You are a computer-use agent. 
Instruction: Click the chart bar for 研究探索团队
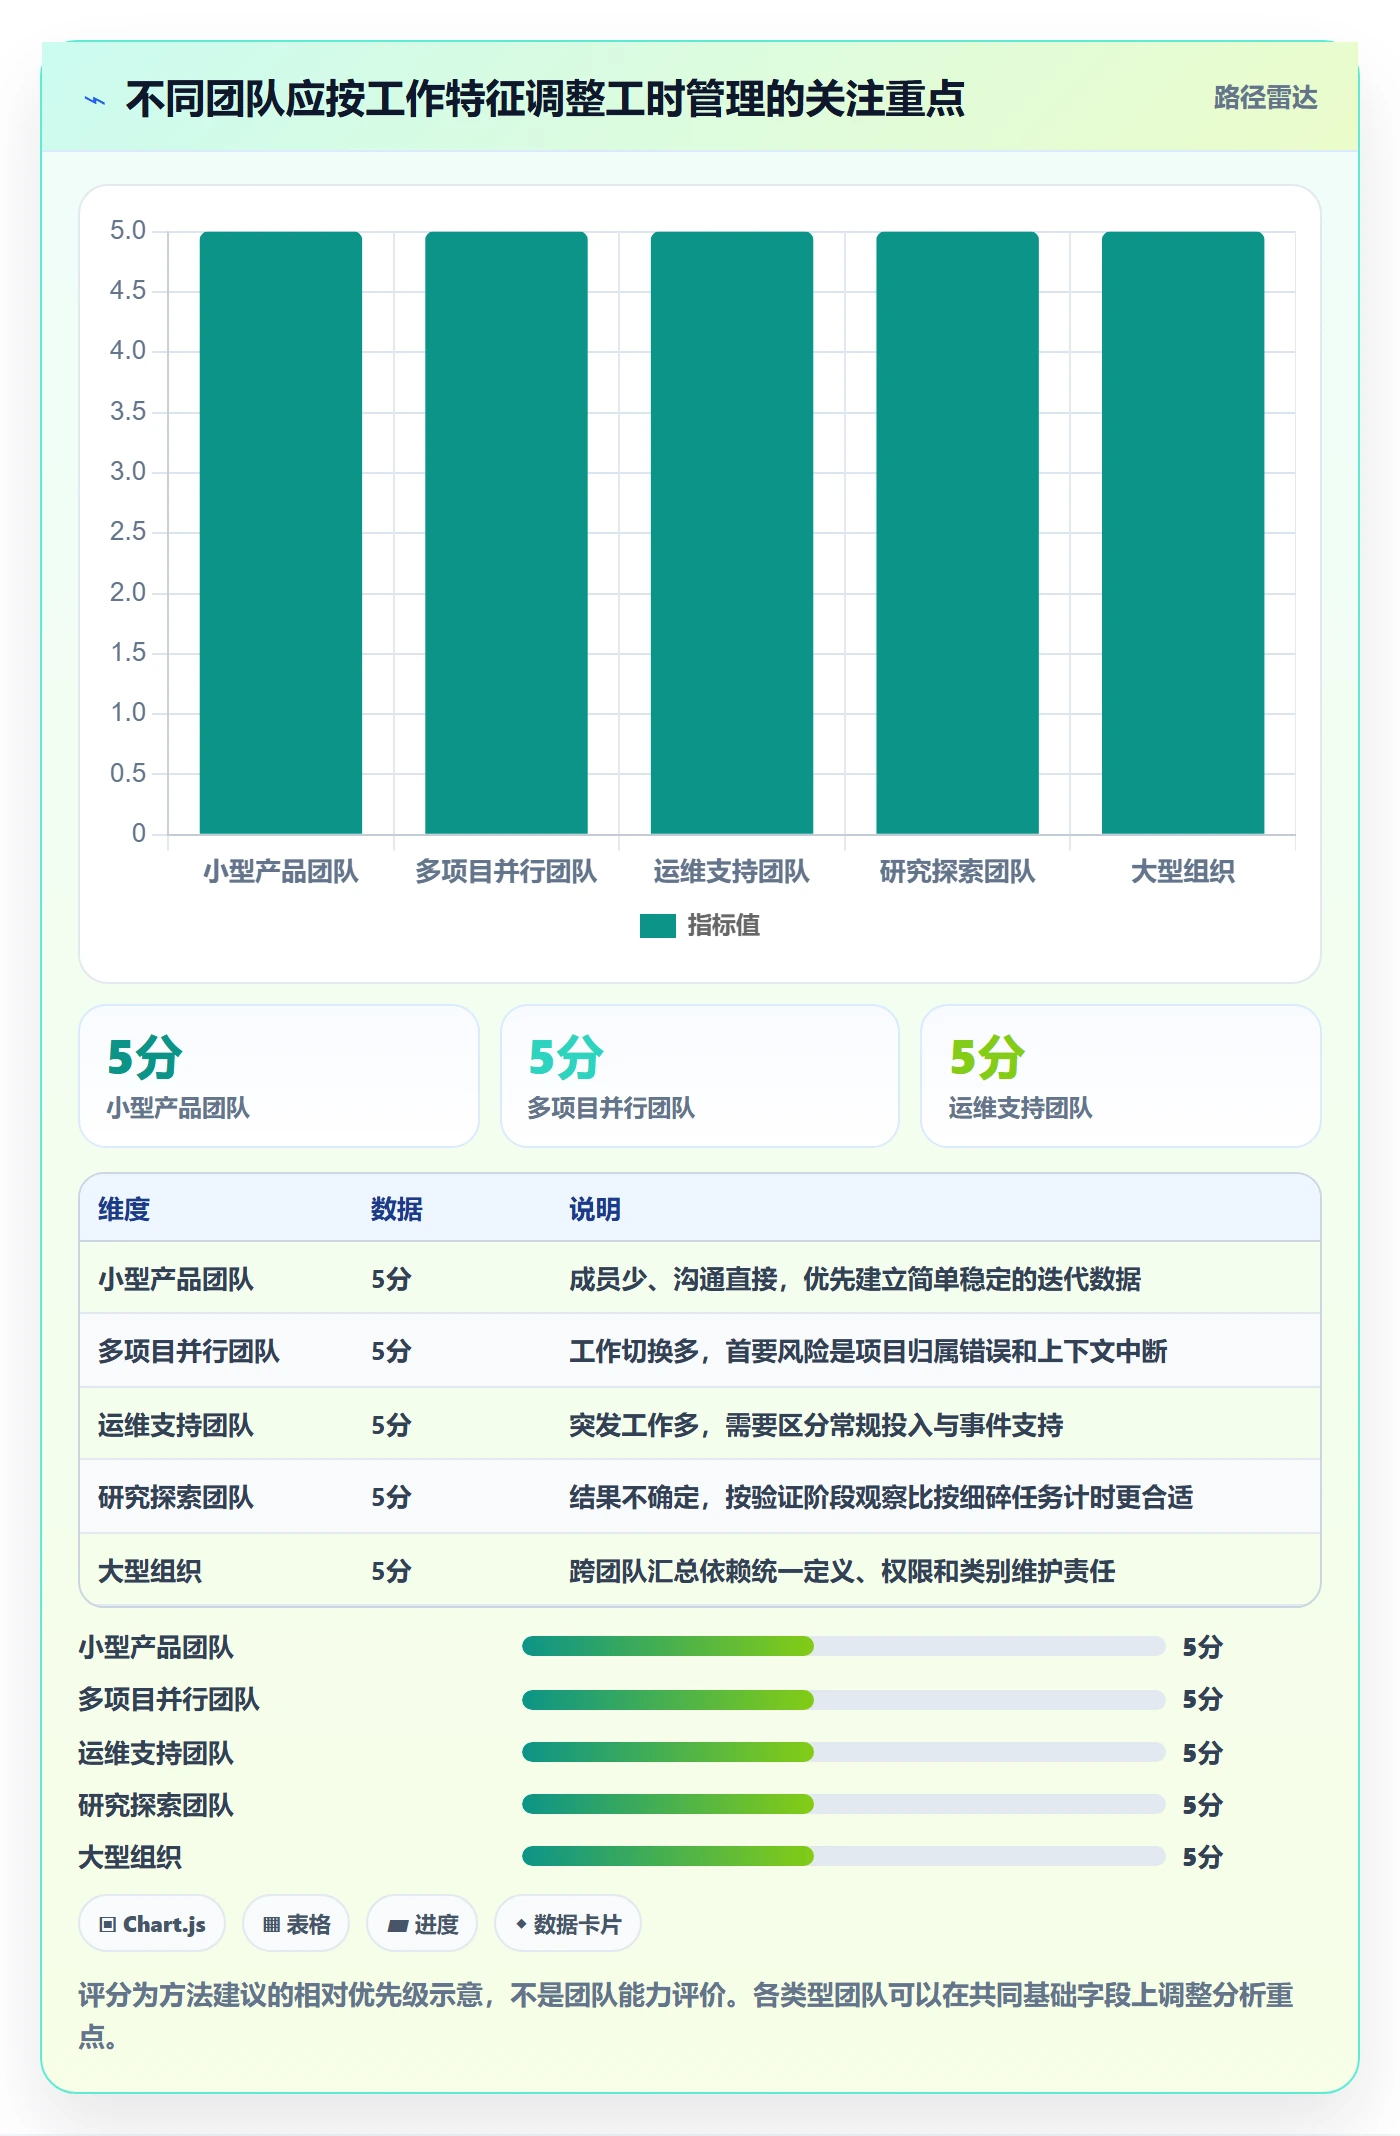(x=957, y=533)
